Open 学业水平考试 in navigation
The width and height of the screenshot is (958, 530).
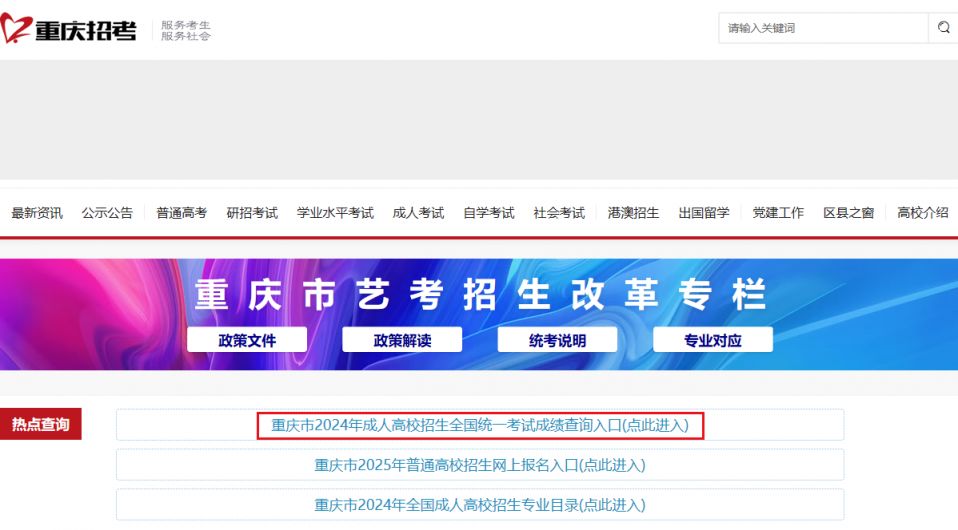pyautogui.click(x=335, y=213)
